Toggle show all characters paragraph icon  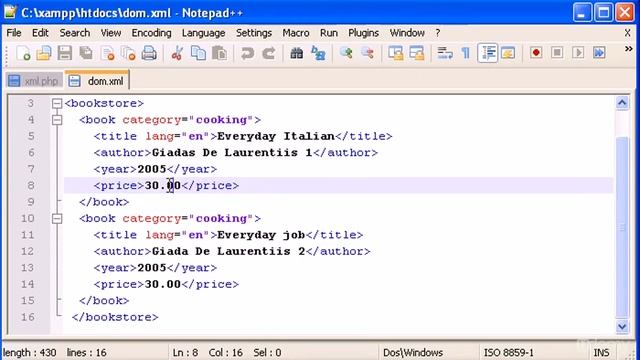pos(466,53)
